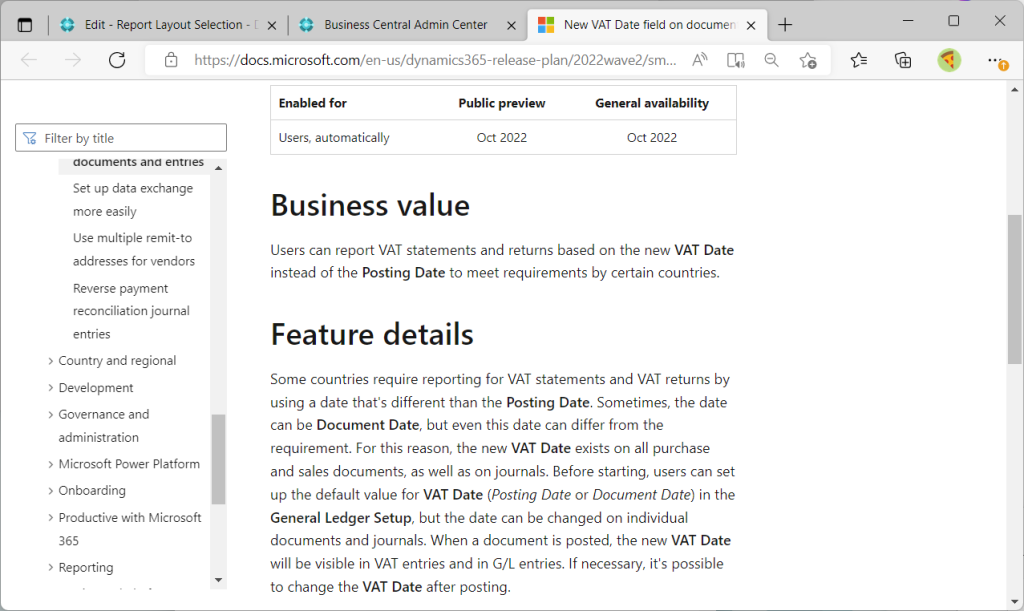Screen dimensions: 1024x611
Task: Click the sidebar scrollbar thumb
Action: click(219, 459)
